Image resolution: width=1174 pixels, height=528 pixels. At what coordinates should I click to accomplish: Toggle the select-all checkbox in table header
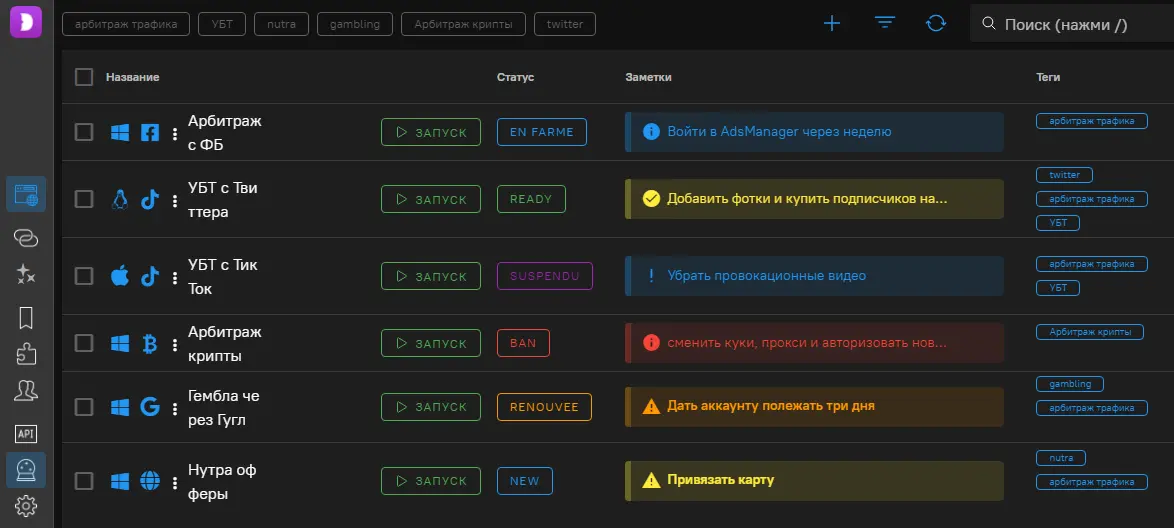[x=84, y=77]
